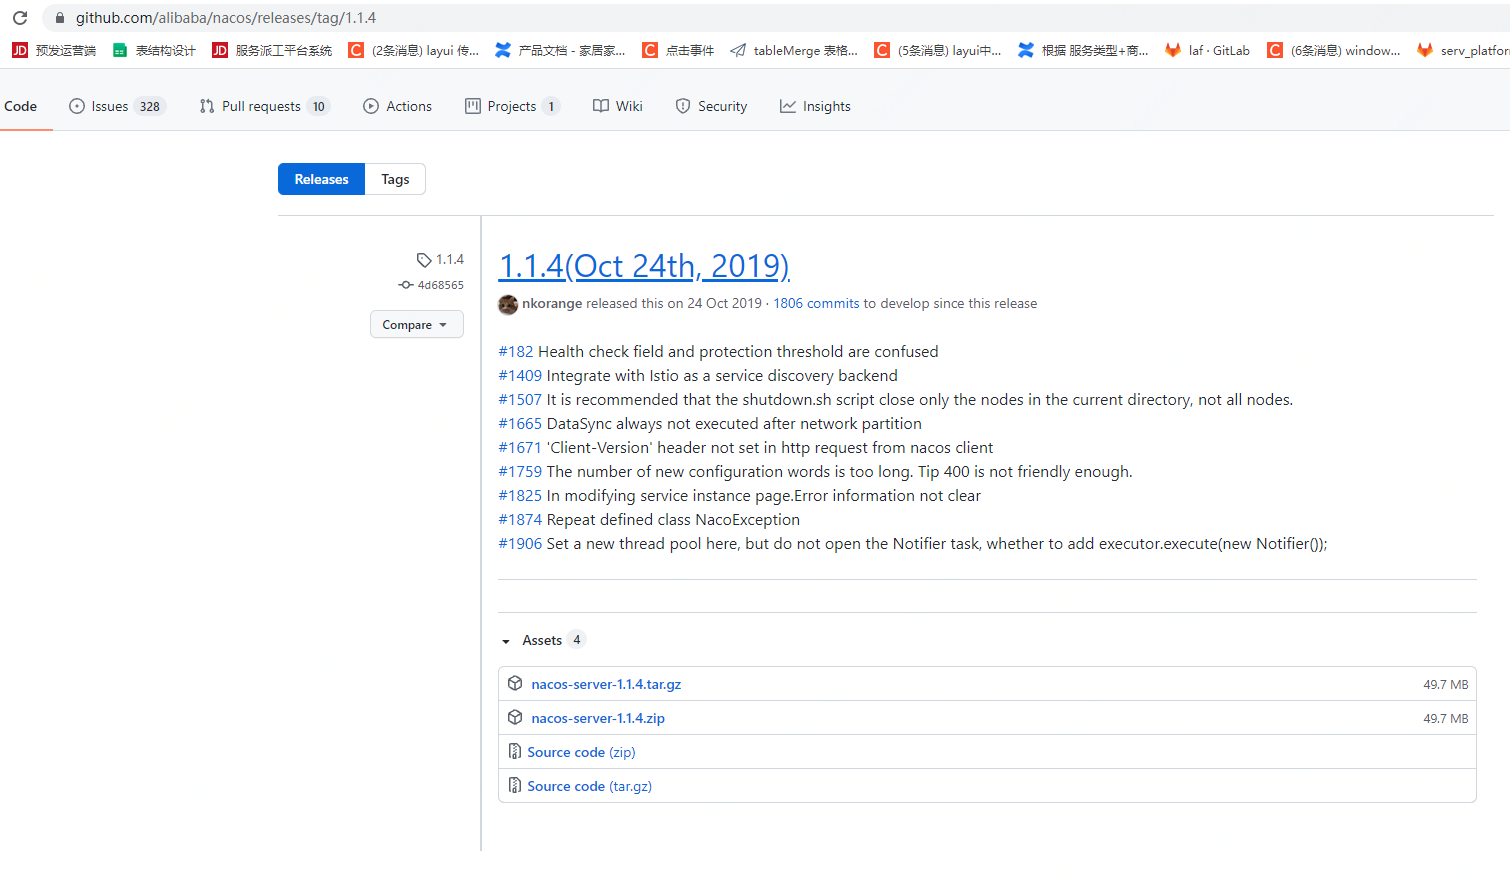This screenshot has width=1510, height=882.
Task: Open the Projects tab
Action: [x=512, y=106]
